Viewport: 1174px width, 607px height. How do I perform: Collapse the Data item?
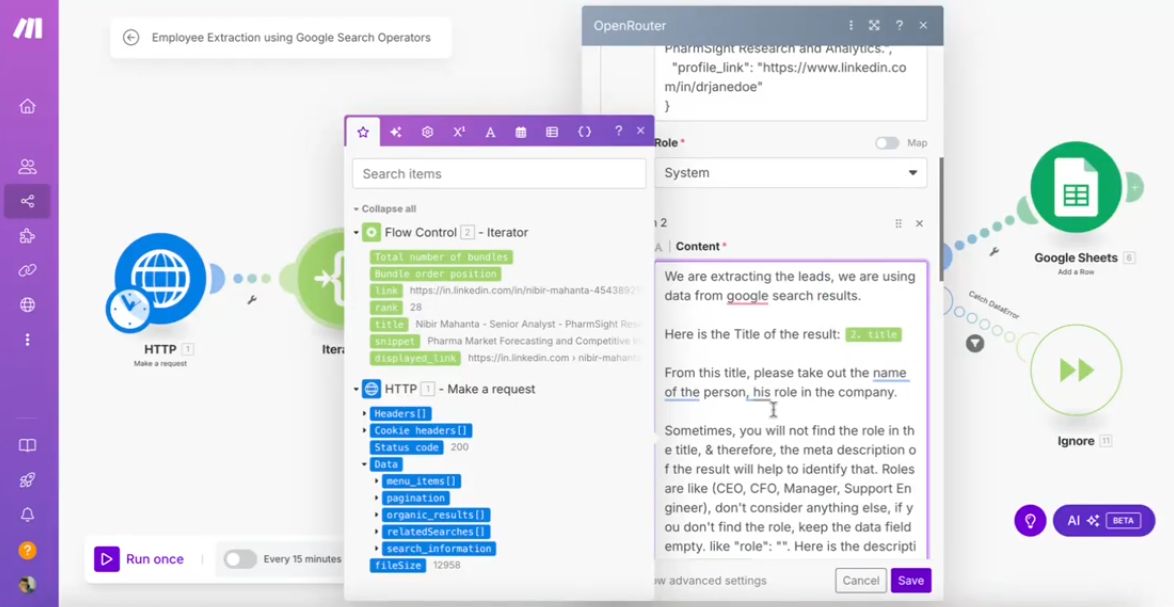point(365,464)
